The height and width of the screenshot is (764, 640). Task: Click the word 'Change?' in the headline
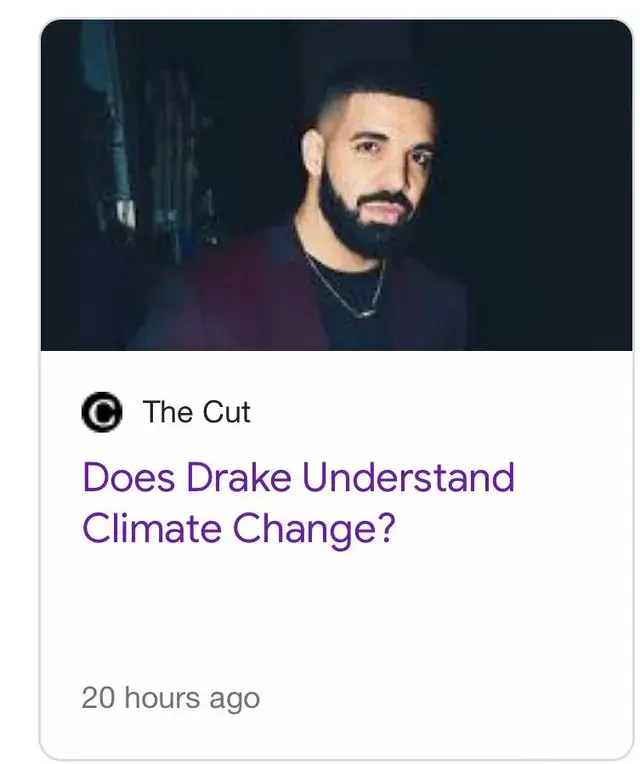tap(313, 530)
